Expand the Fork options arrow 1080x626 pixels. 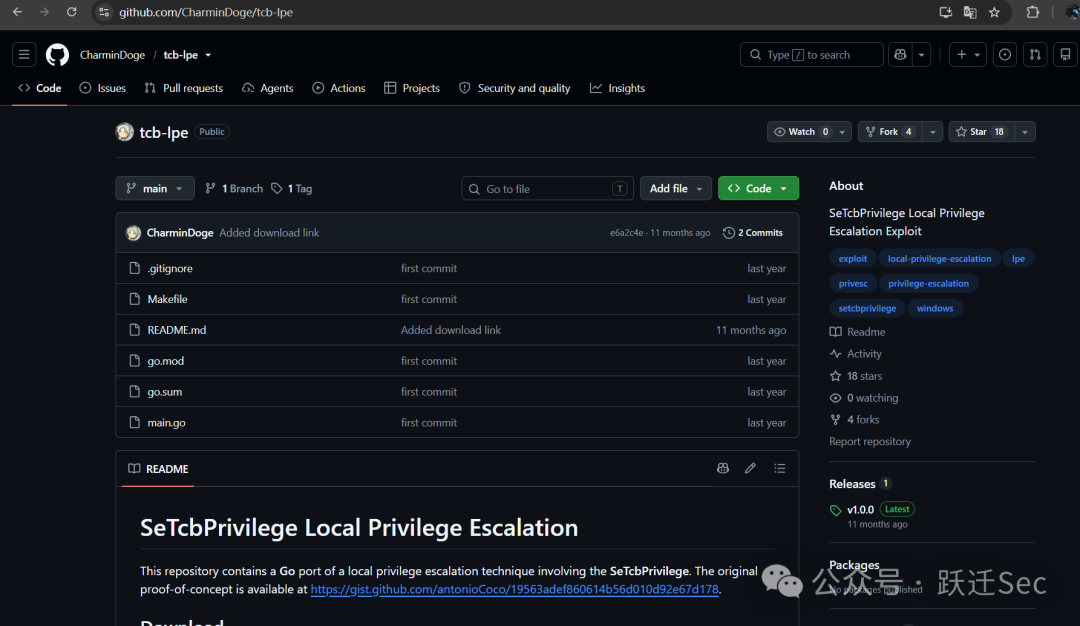click(x=933, y=132)
